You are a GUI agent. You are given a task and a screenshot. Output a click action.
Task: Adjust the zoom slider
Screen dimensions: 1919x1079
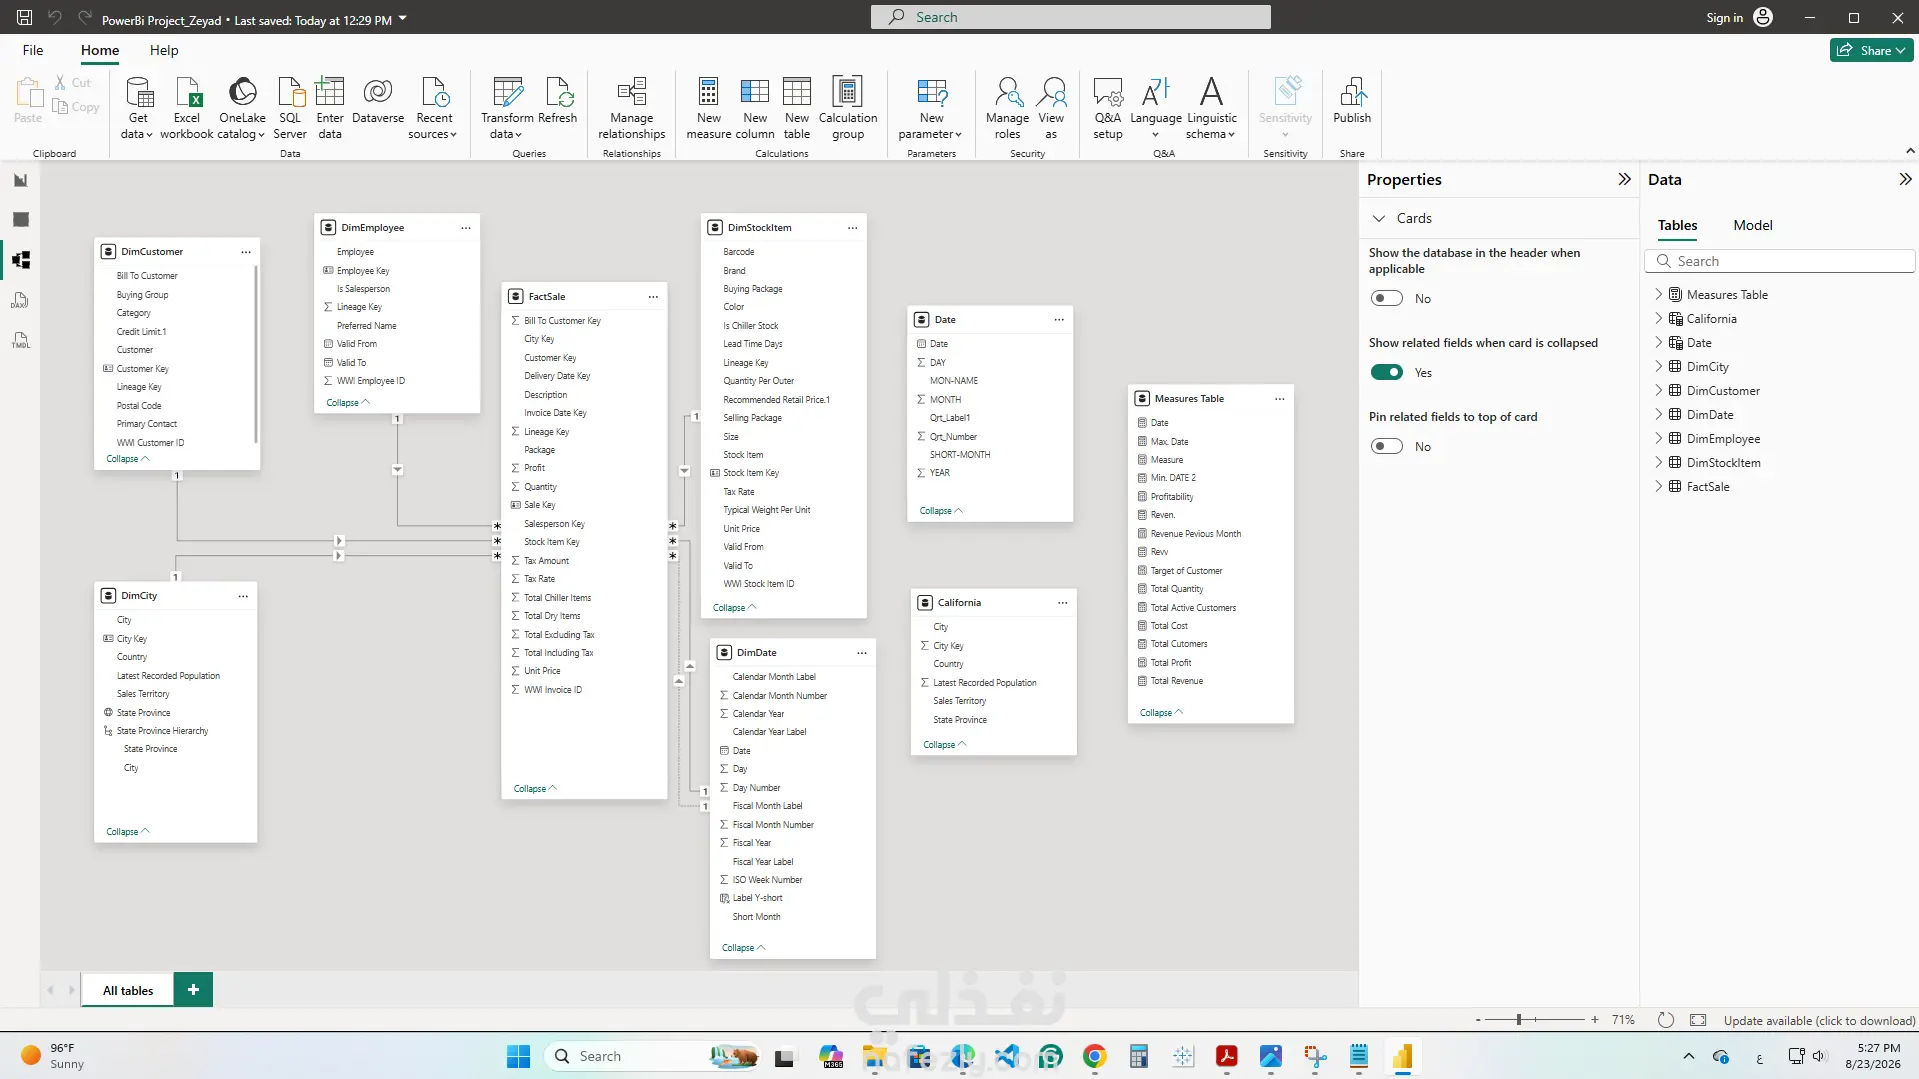tap(1518, 1020)
